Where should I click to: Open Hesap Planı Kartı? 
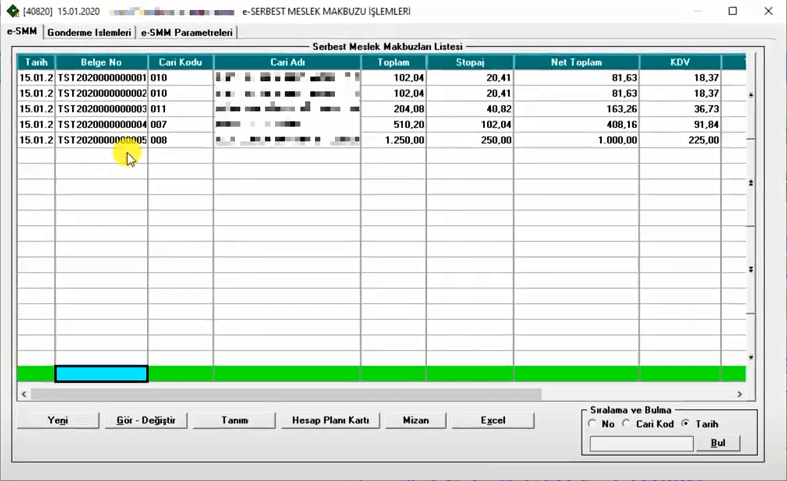(x=330, y=421)
